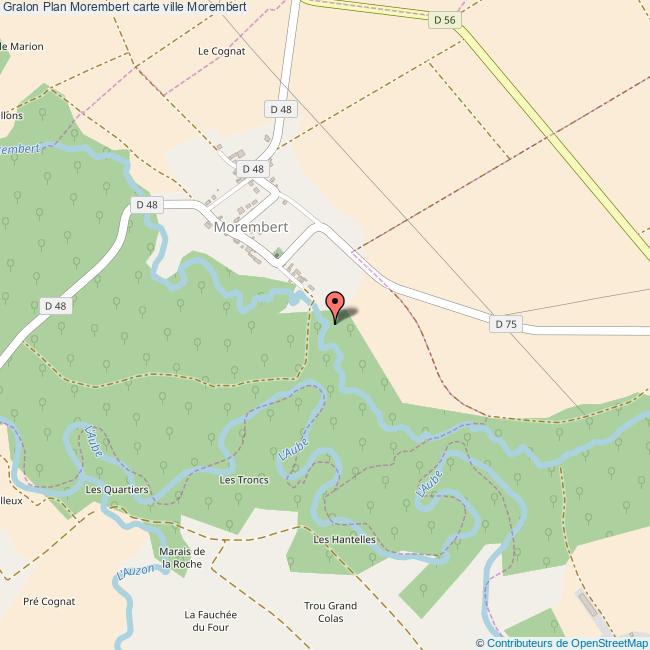
Task: Click the D 48 shield near Le Cognat
Action: pyautogui.click(x=281, y=109)
